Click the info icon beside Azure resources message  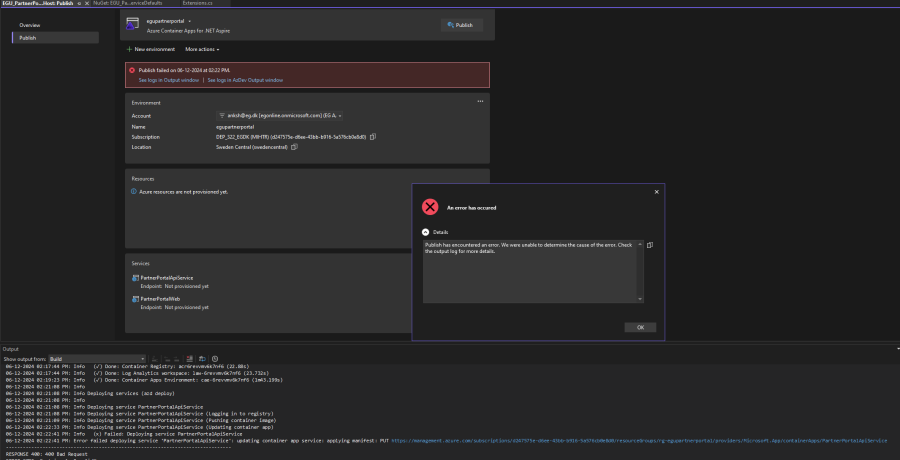[x=134, y=192]
